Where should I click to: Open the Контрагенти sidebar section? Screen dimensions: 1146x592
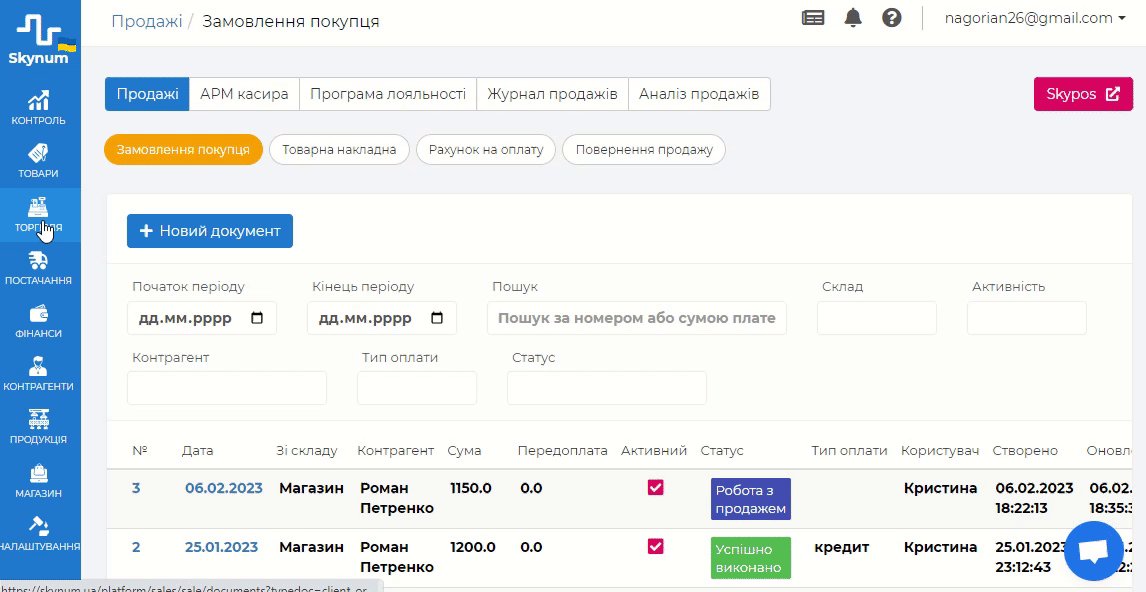[39, 375]
